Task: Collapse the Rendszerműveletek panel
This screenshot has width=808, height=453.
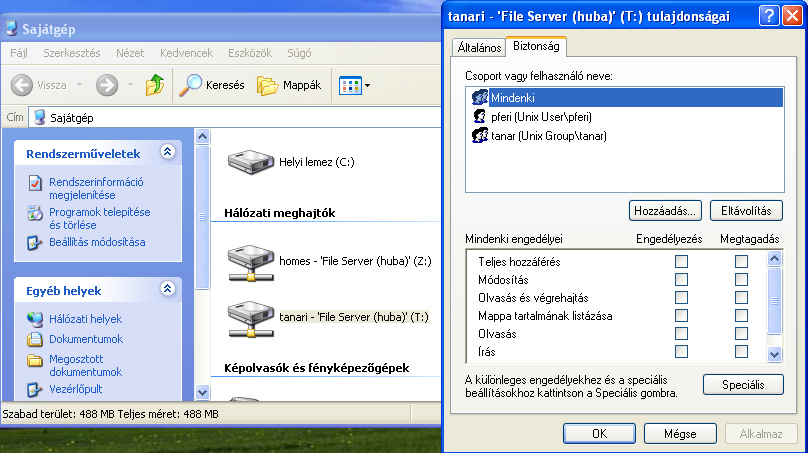Action: coord(167,153)
